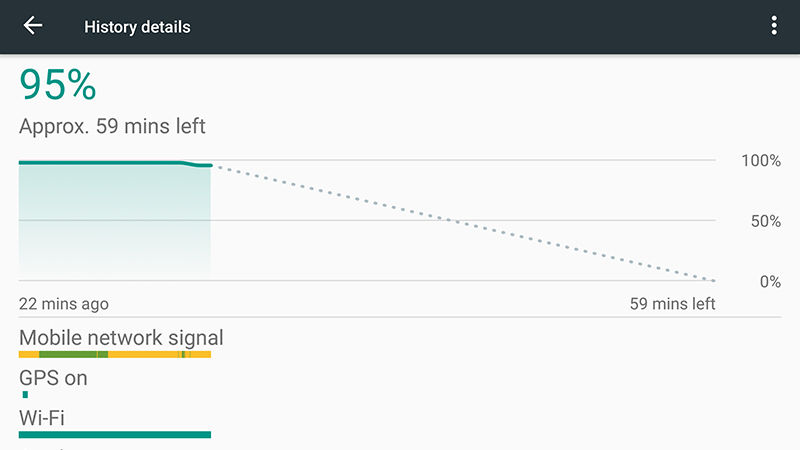Click the teal Wi-Fi activity bar

click(x=115, y=434)
